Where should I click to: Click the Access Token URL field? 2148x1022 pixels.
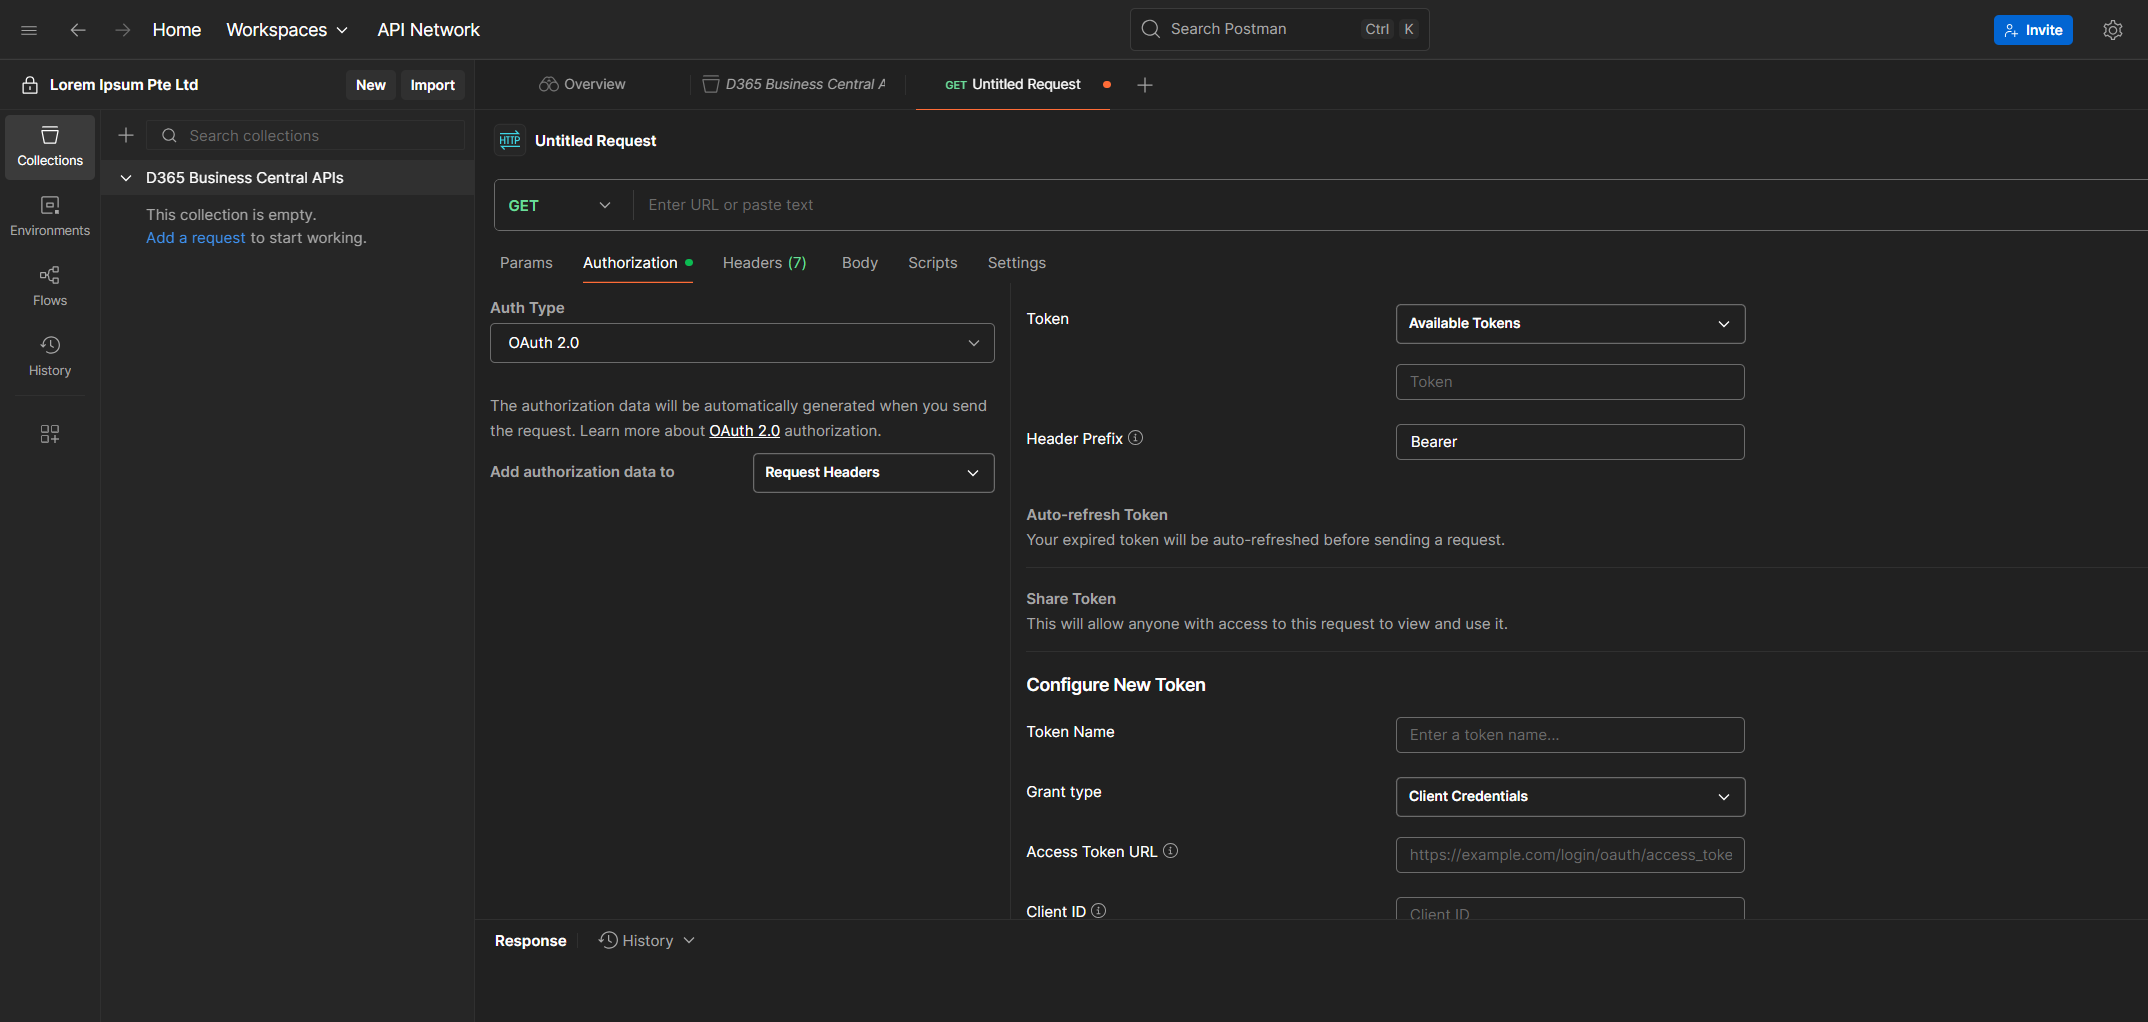[1570, 855]
